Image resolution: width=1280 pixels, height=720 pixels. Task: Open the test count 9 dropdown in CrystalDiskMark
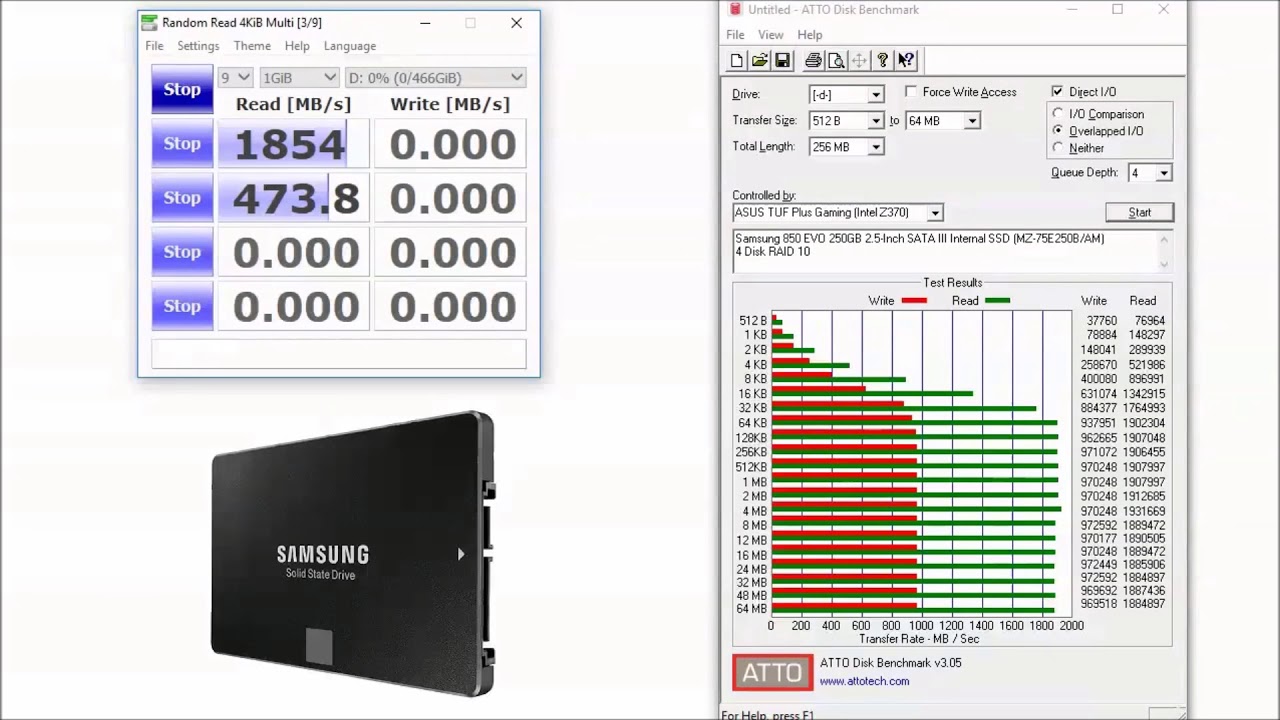(x=235, y=77)
